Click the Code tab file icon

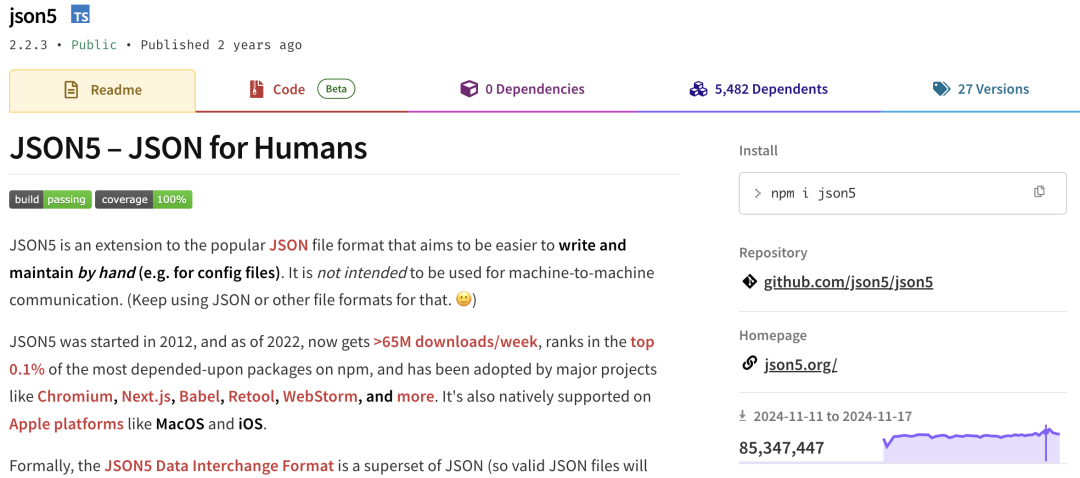click(x=257, y=90)
